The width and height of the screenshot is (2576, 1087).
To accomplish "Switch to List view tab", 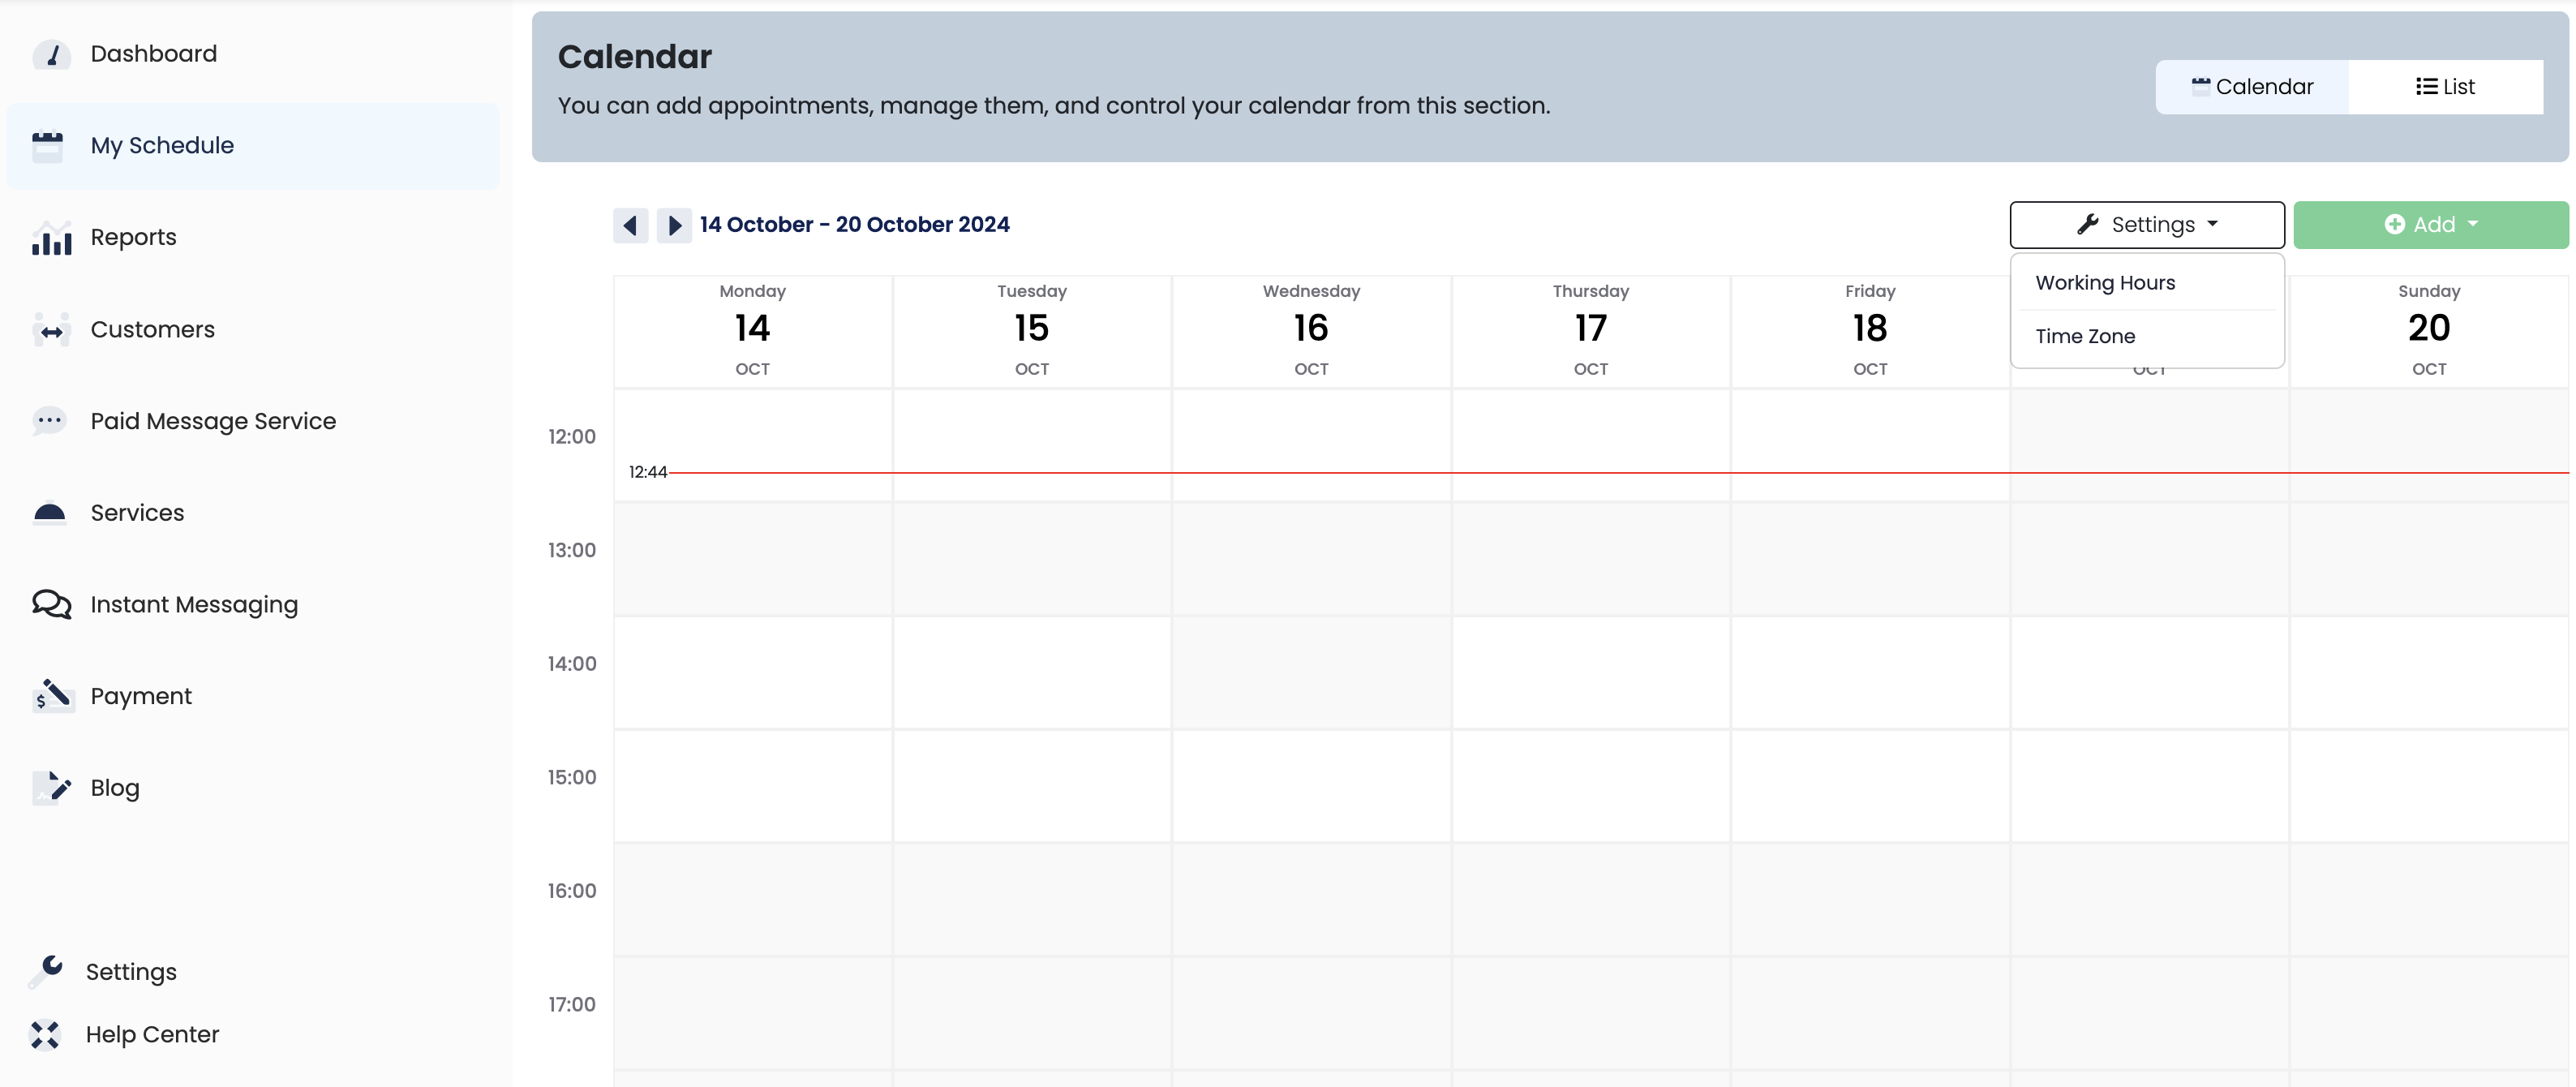I will click(x=2445, y=87).
